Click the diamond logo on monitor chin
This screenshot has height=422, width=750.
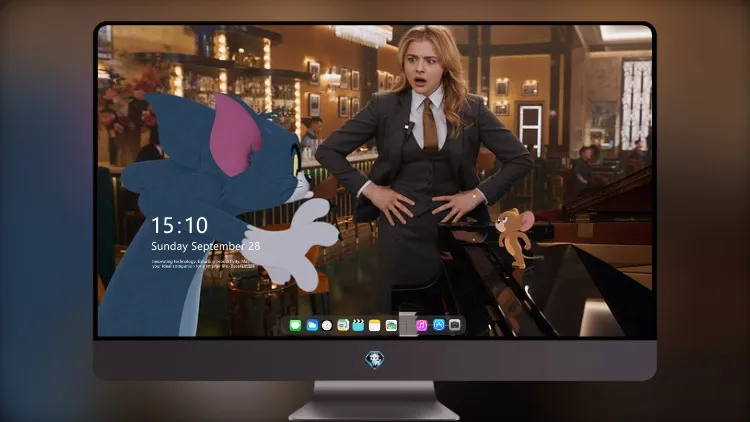375,359
